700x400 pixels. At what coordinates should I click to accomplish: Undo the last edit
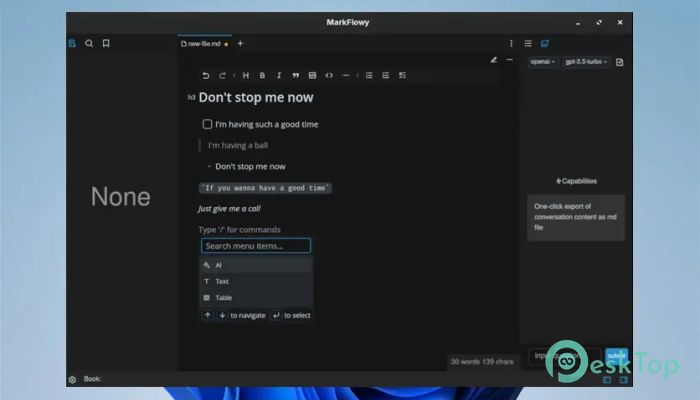205,75
